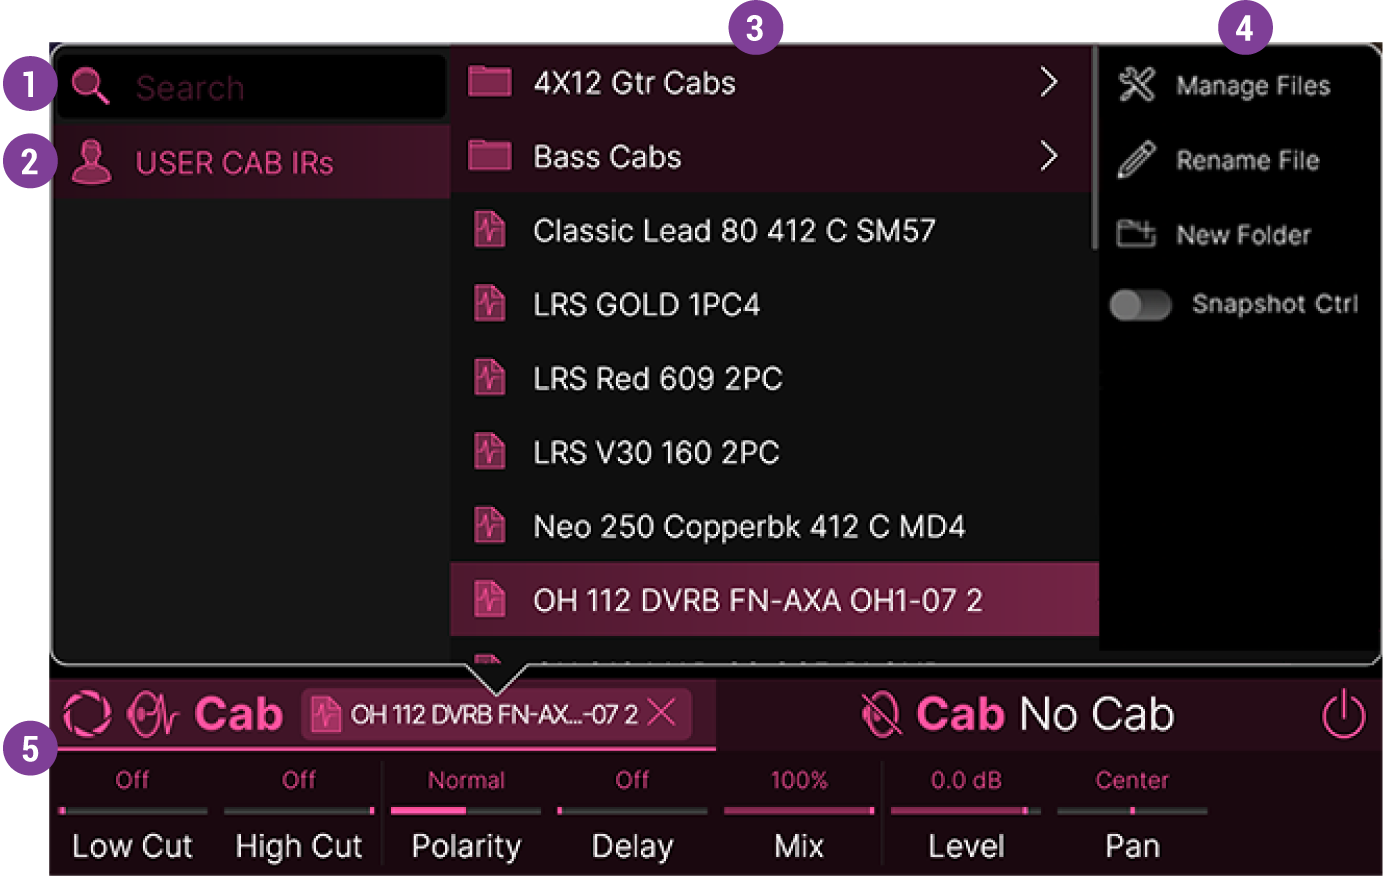Toggle Snapshot Ctrl switch on
This screenshot has height=876, width=1383.
[1140, 305]
